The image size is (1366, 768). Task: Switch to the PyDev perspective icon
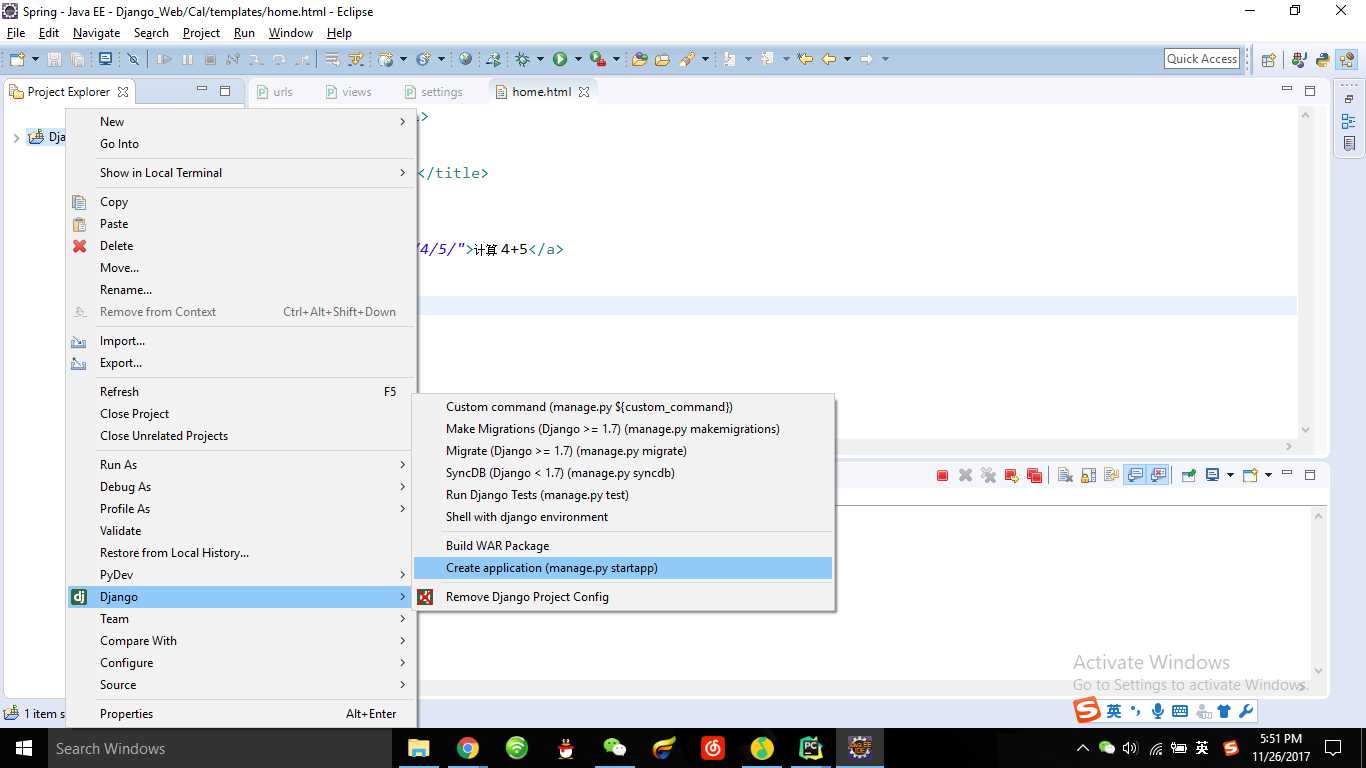[1323, 59]
